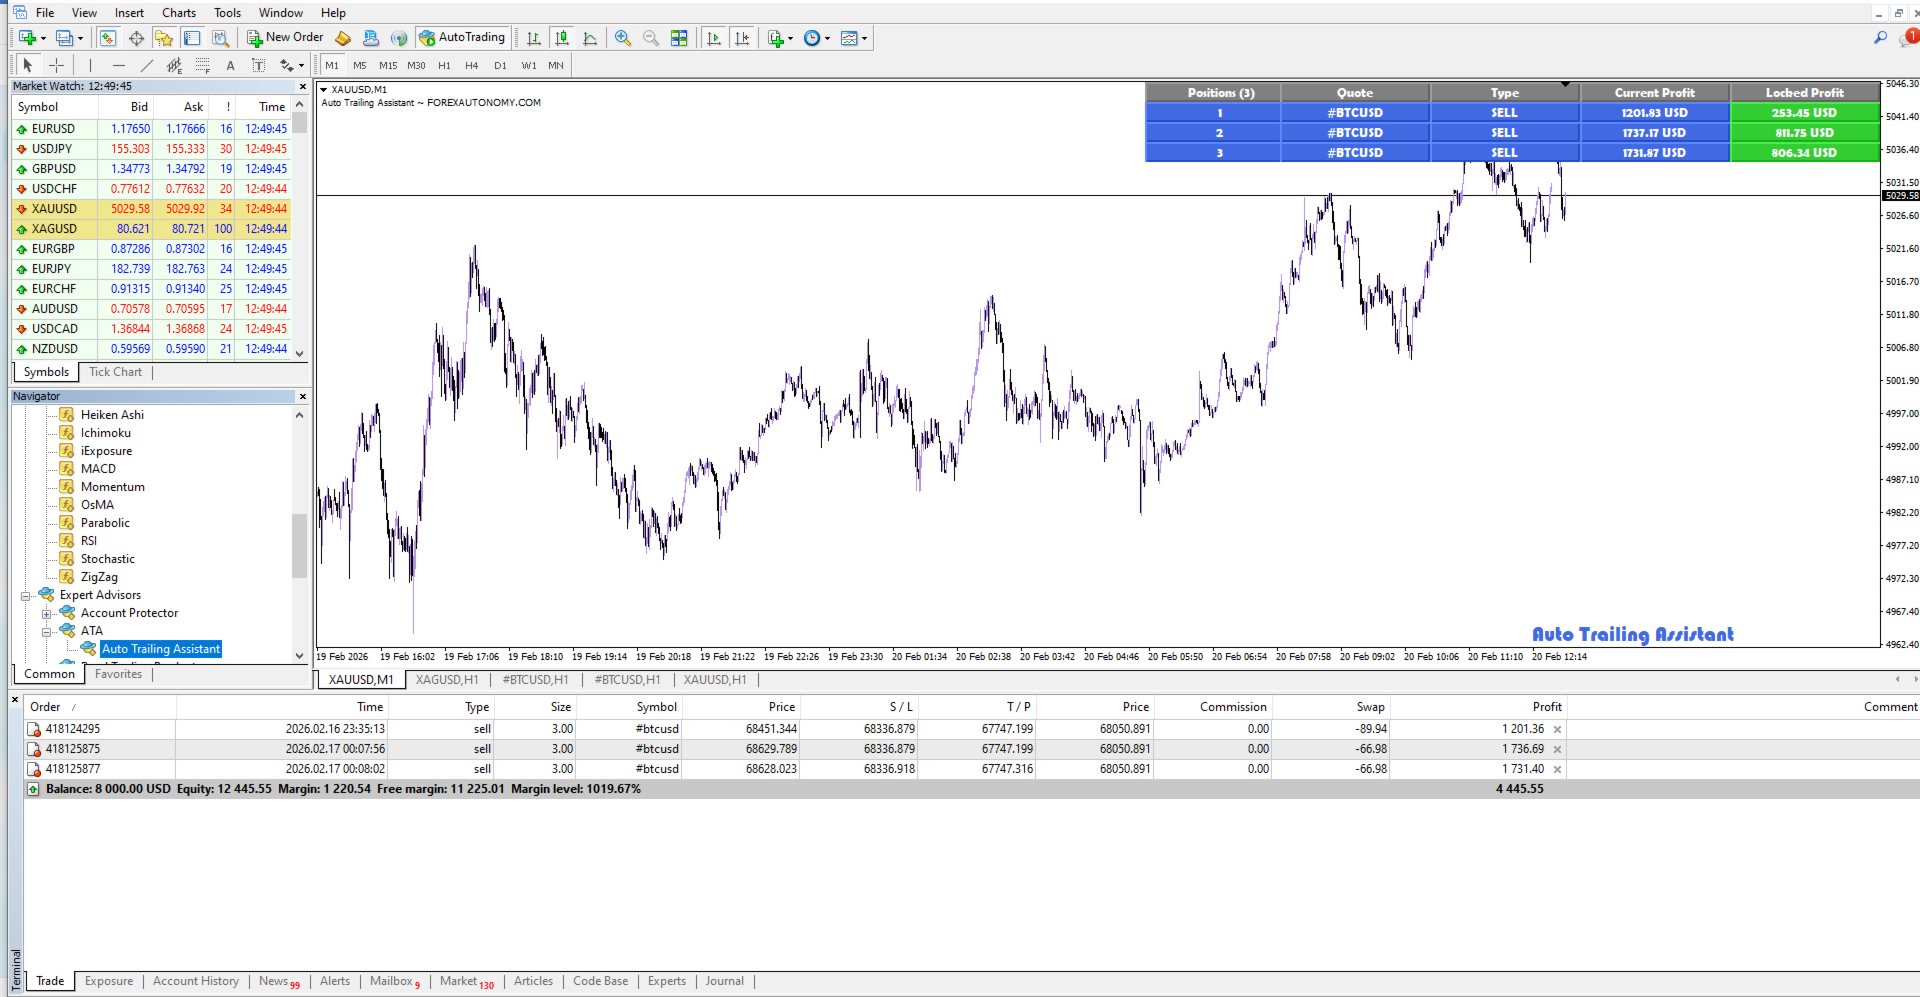This screenshot has width=1920, height=997.
Task: Select the Text Label tool
Action: [258, 65]
